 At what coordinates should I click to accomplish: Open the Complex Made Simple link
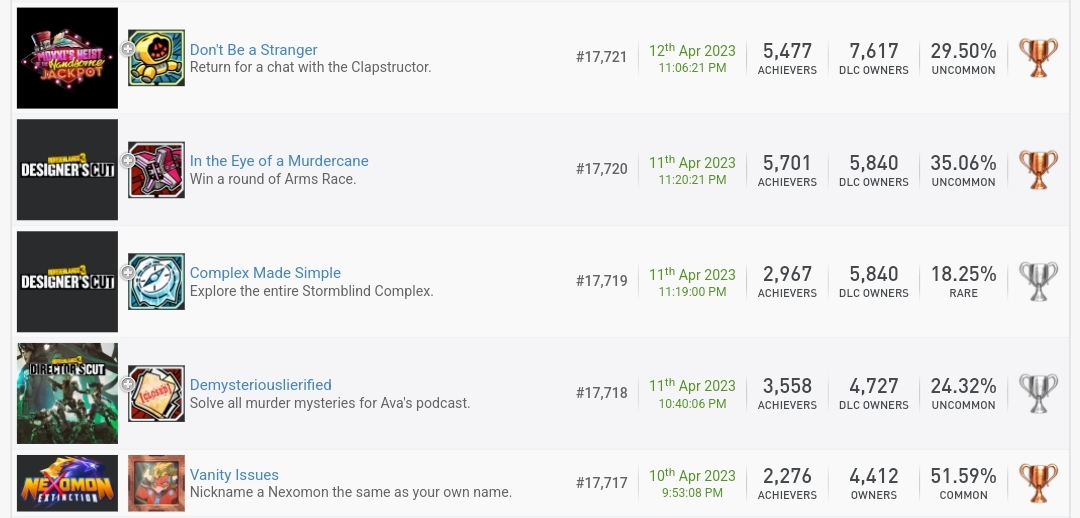click(x=265, y=273)
